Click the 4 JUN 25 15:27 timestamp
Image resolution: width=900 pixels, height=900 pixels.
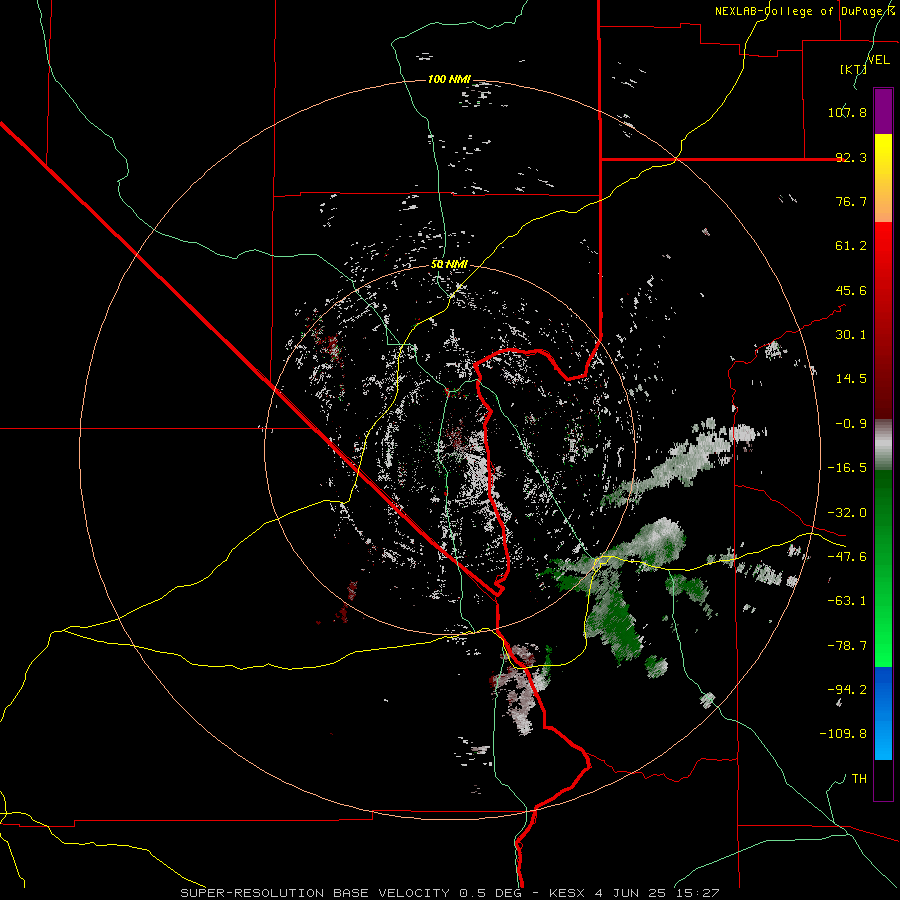(656, 893)
